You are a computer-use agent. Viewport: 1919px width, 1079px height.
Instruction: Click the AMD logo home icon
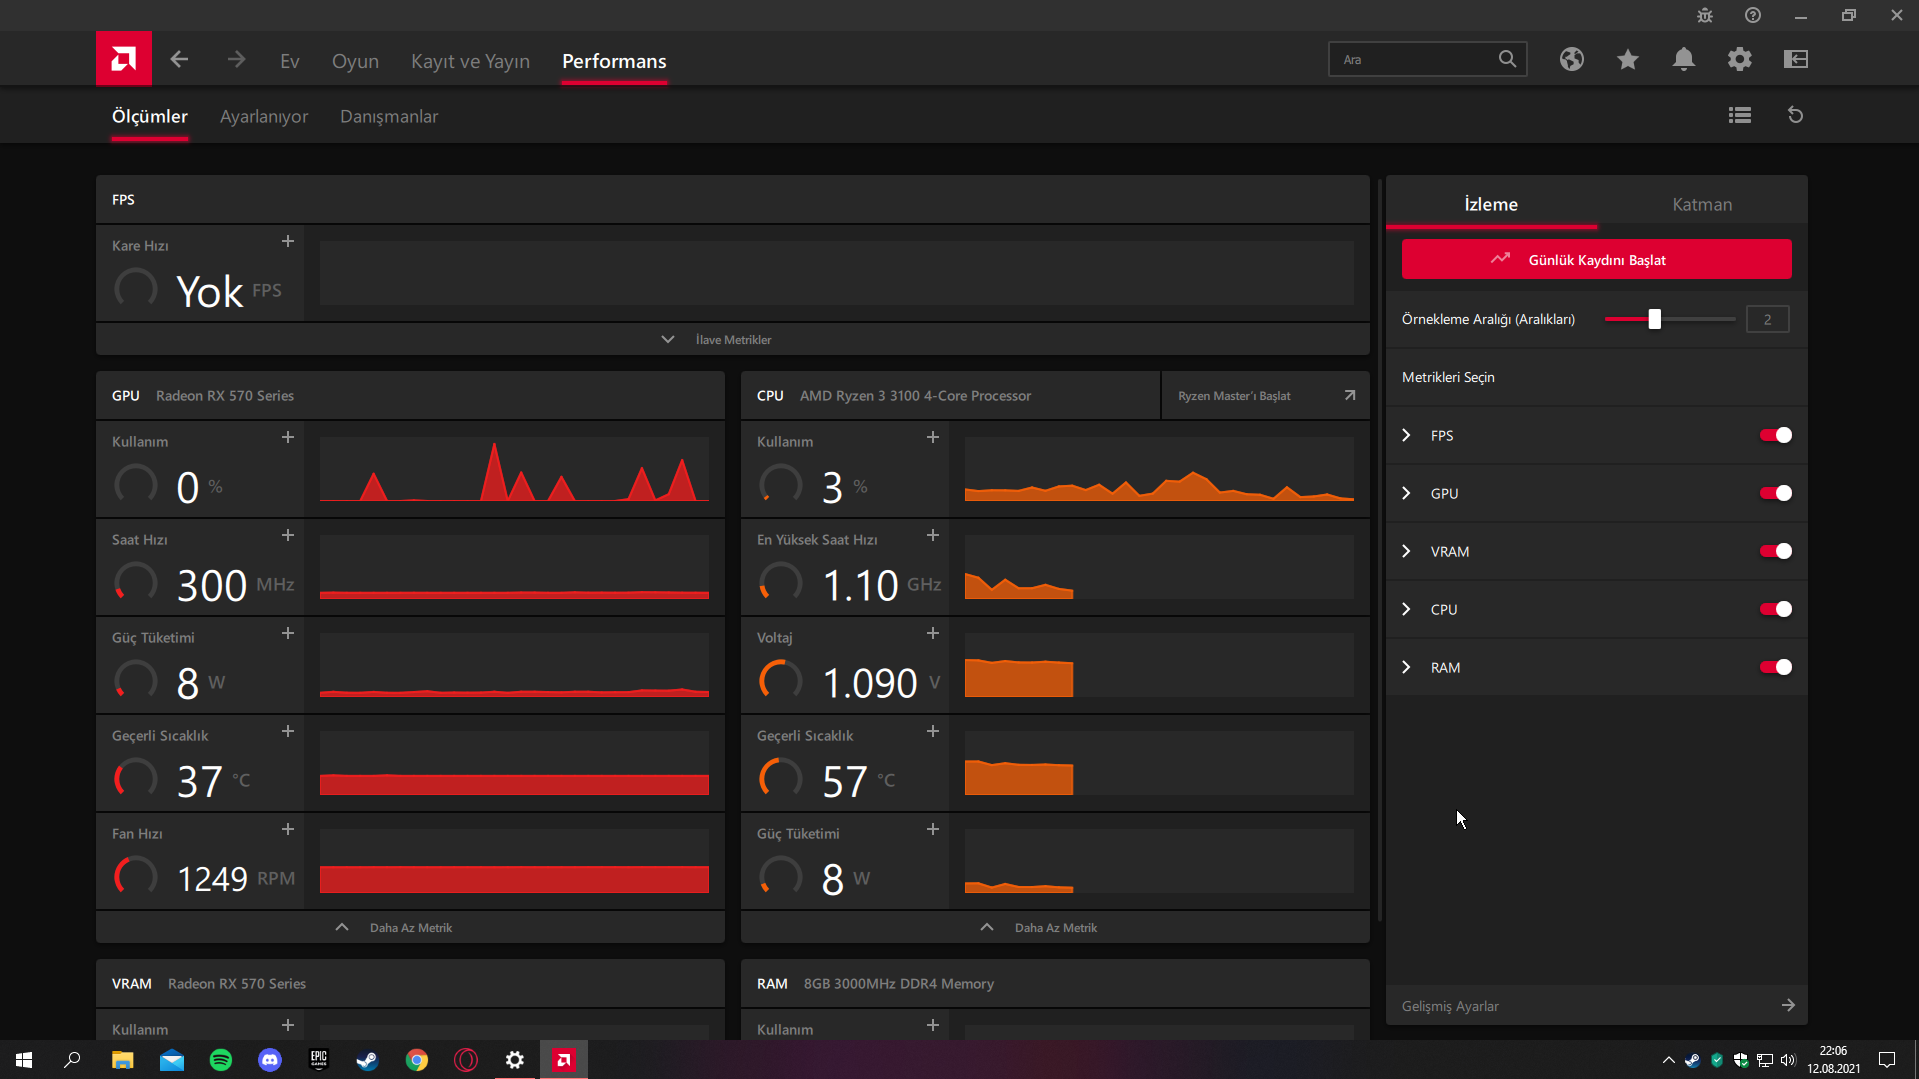tap(124, 59)
